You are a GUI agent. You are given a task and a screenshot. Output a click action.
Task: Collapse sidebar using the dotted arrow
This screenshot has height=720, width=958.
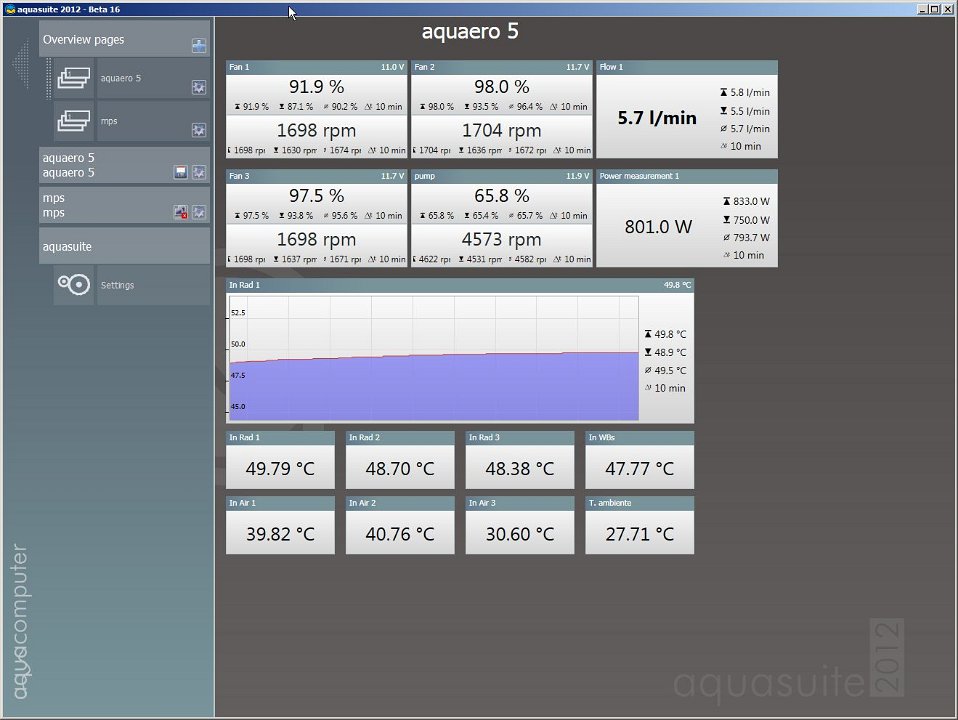21,64
